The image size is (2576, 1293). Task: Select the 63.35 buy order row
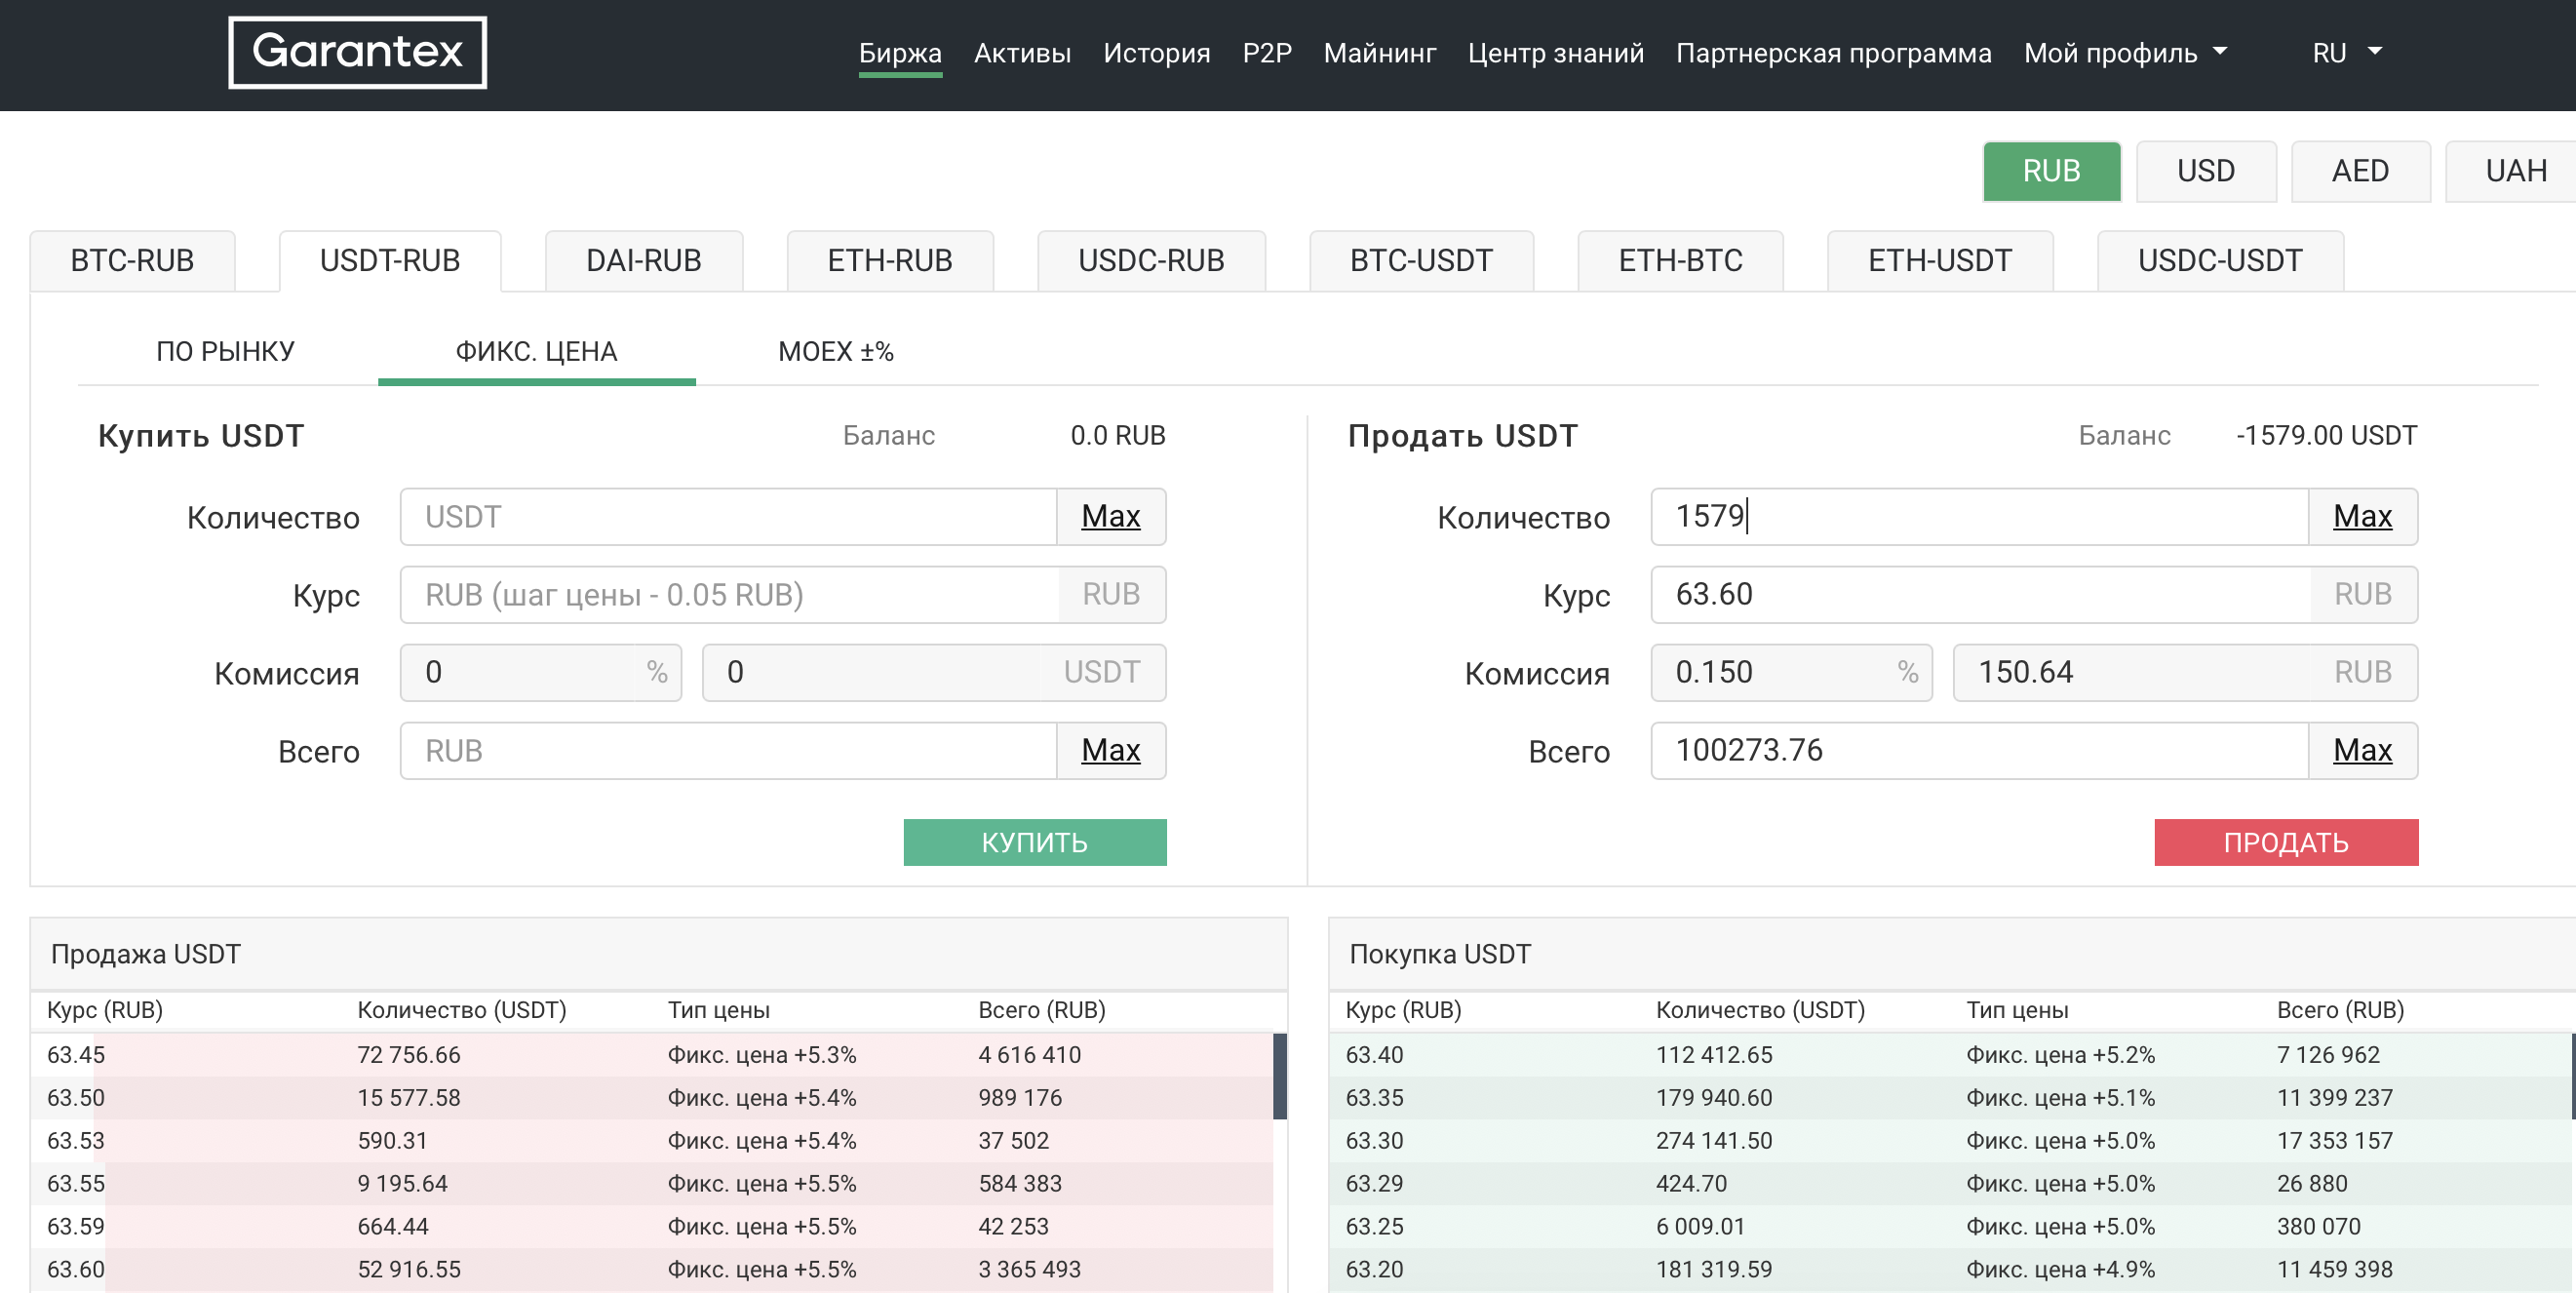coord(1950,1098)
